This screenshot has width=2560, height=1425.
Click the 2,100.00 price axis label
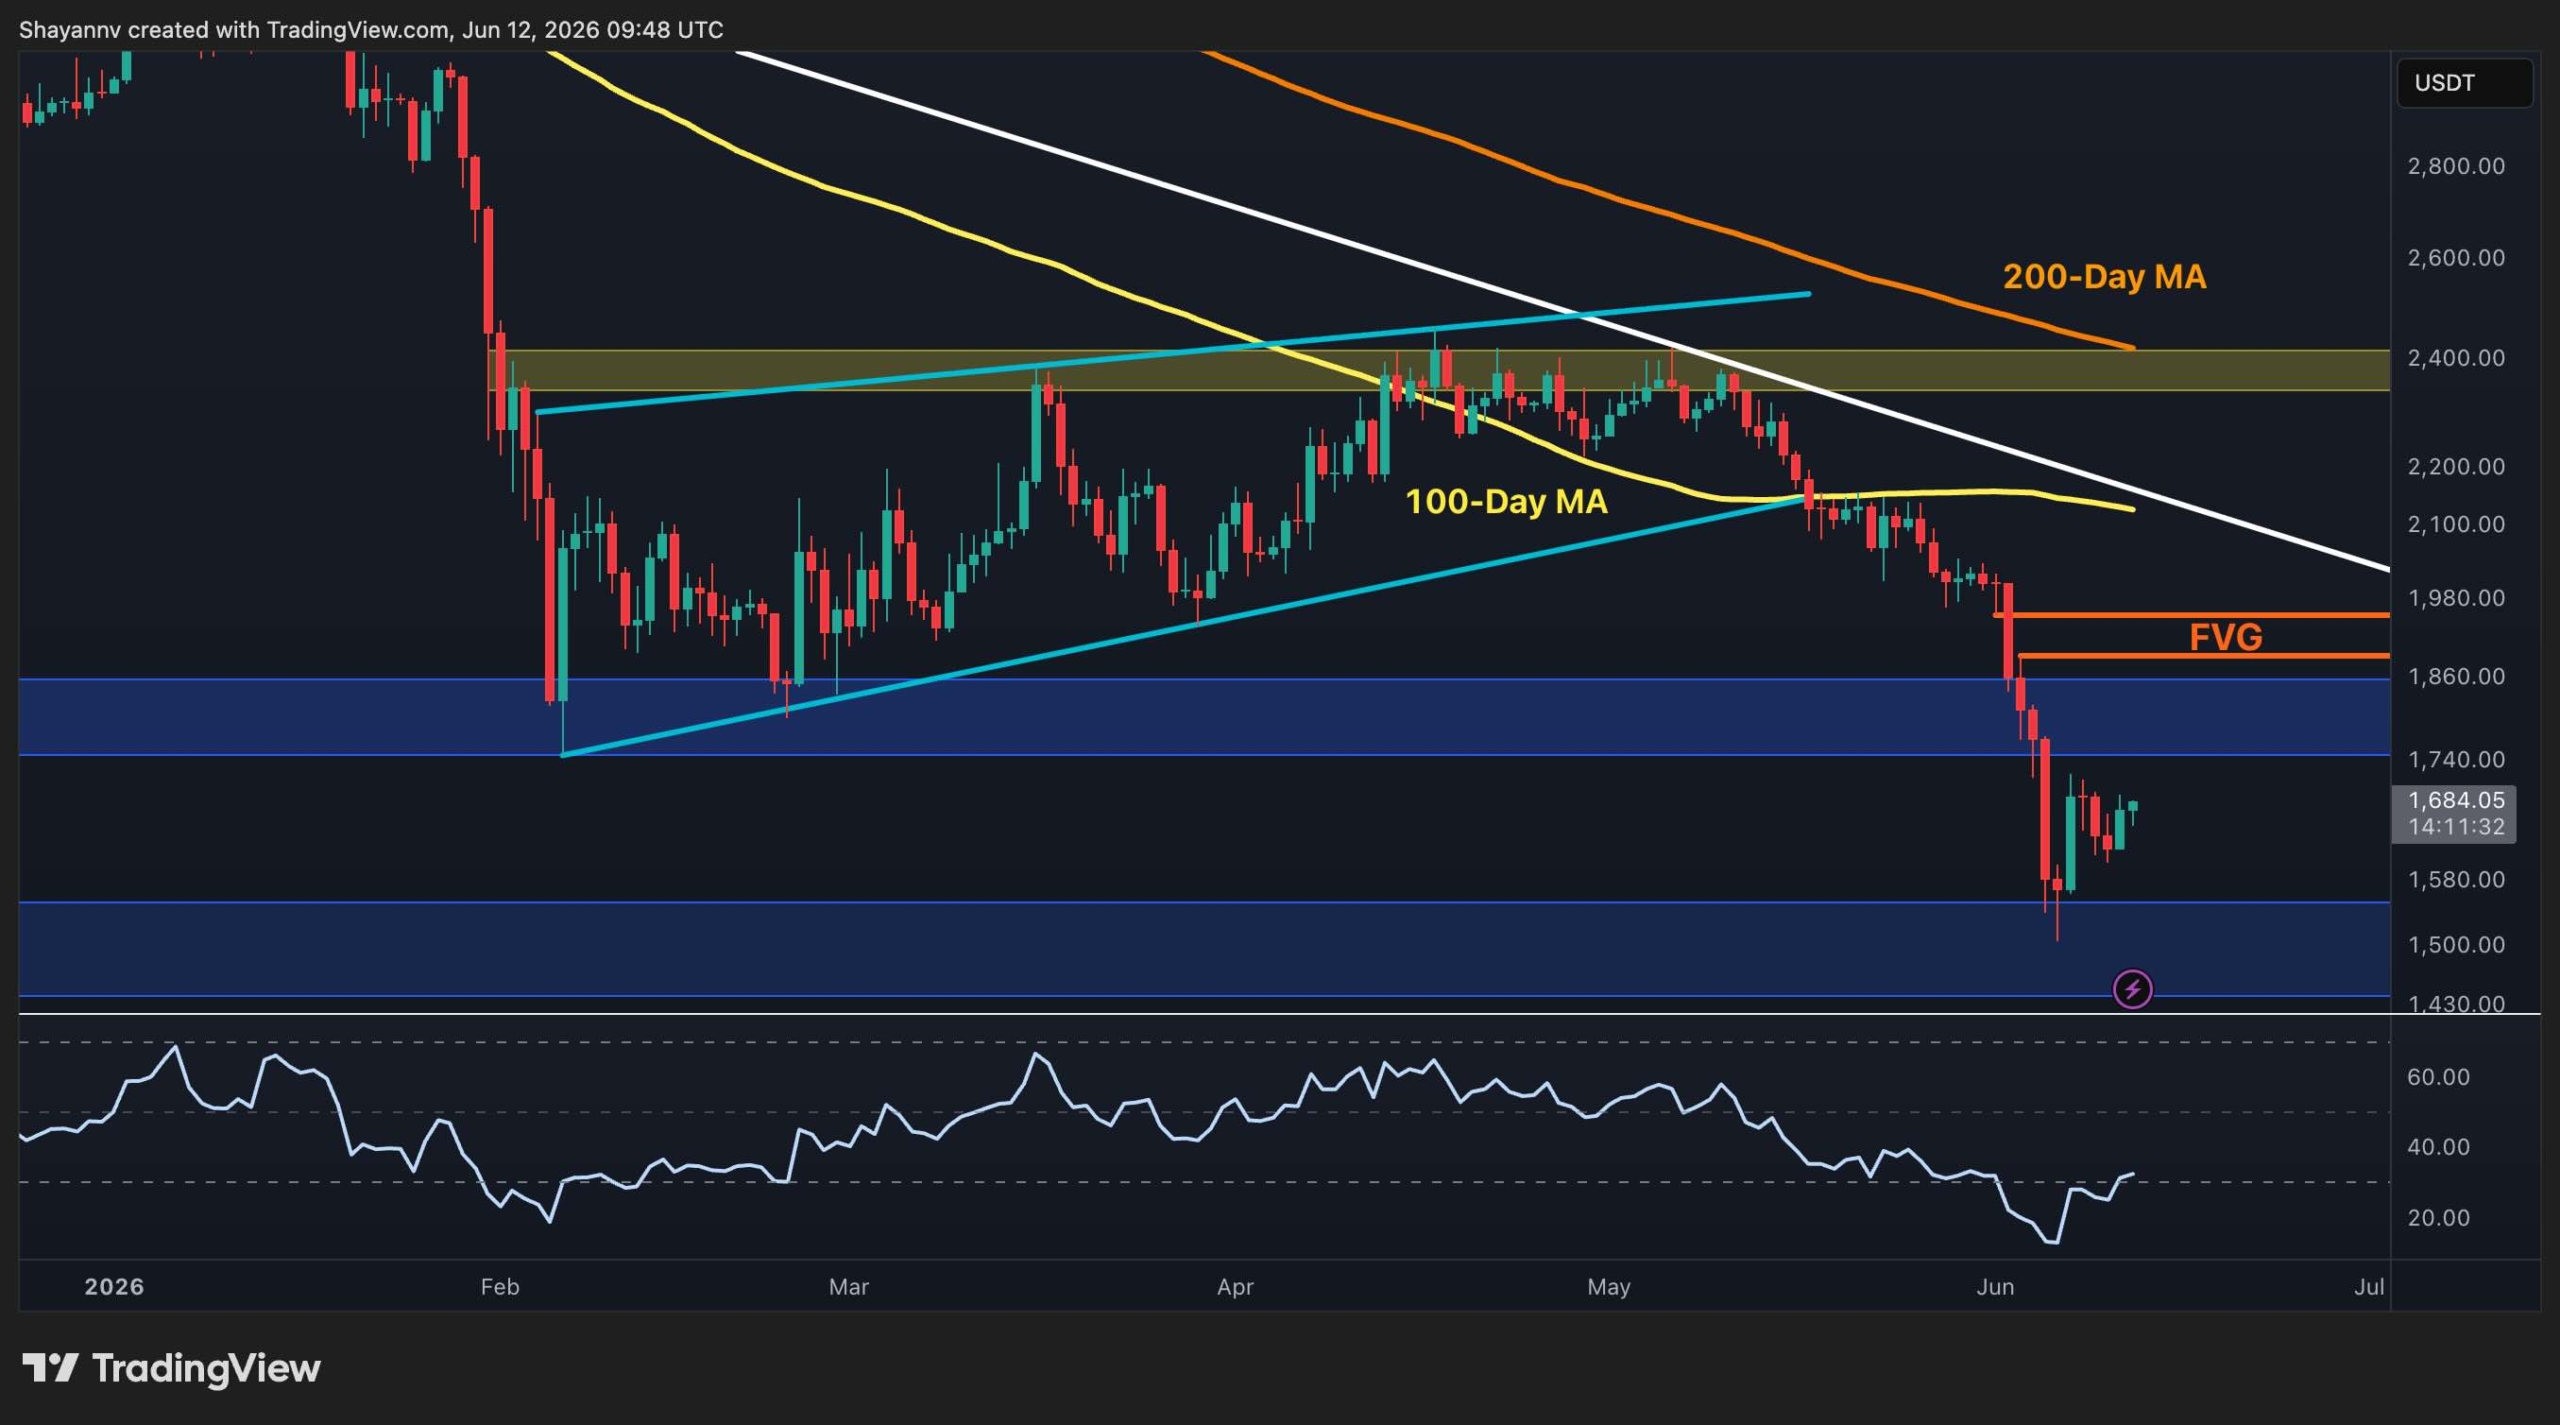[2456, 525]
